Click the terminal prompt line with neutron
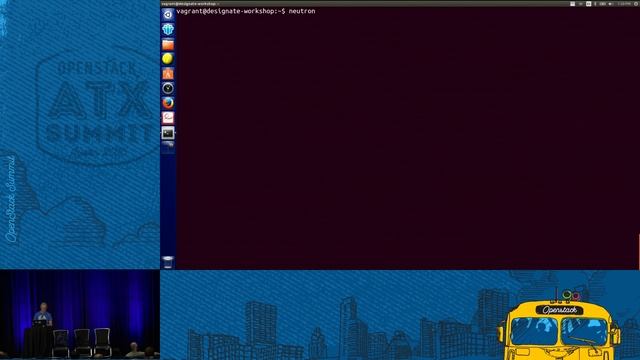The image size is (640, 360). 246,11
